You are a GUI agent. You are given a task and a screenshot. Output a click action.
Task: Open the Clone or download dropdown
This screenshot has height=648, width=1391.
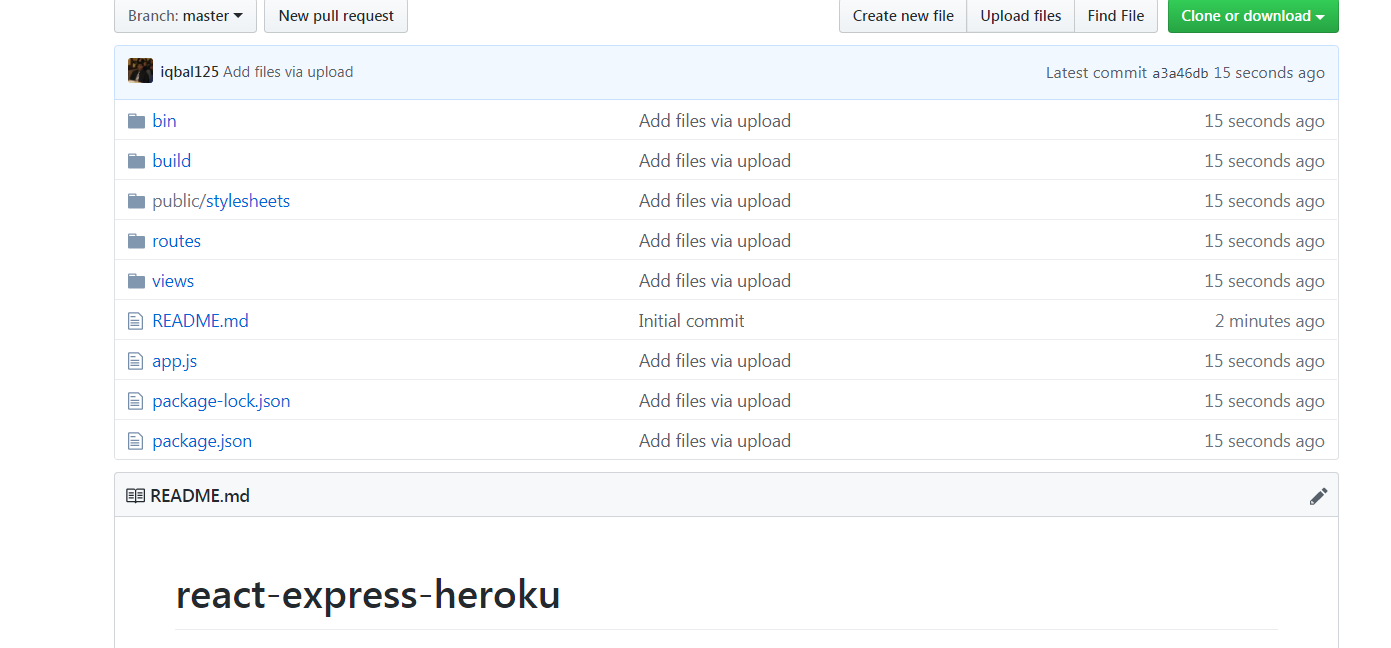[x=1253, y=16]
